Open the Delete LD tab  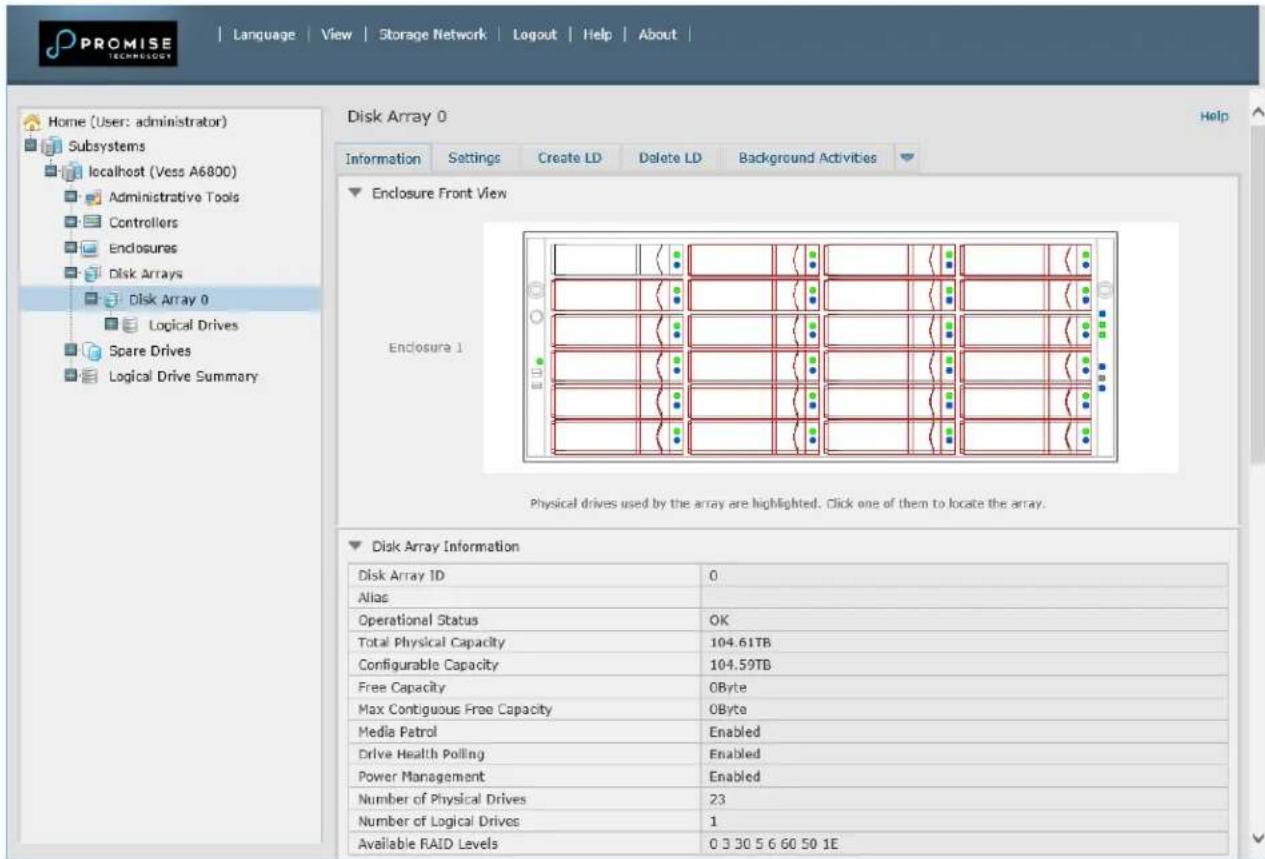click(x=669, y=158)
